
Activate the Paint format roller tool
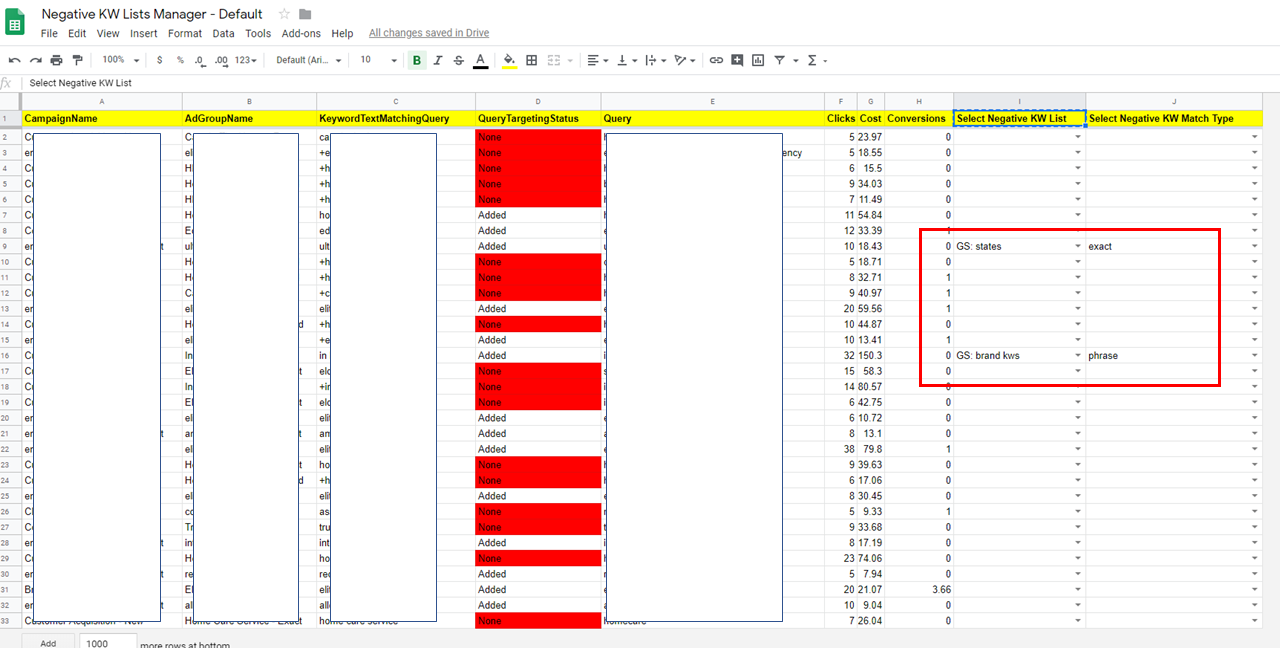[x=77, y=60]
